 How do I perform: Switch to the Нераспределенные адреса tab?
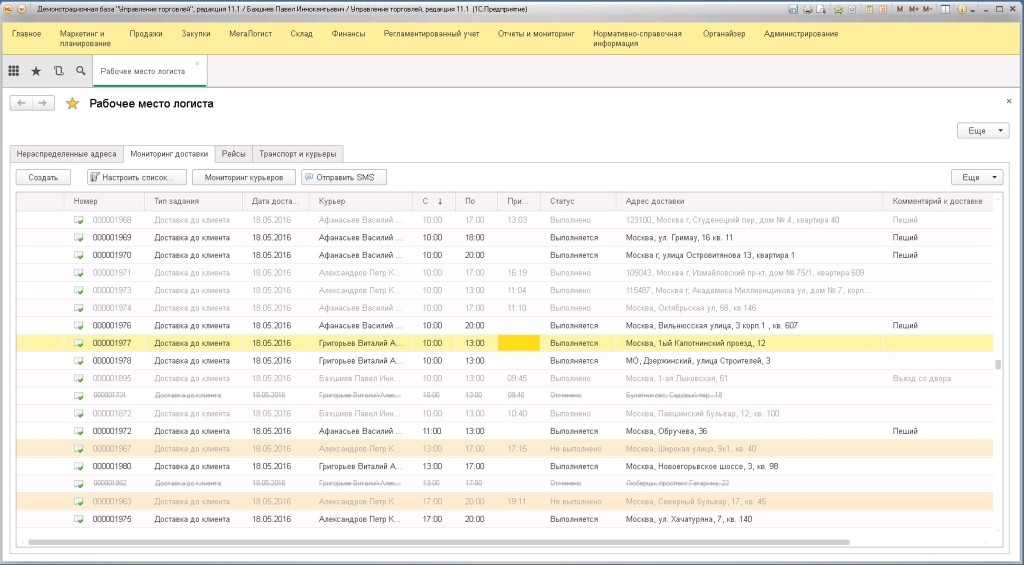click(x=67, y=154)
